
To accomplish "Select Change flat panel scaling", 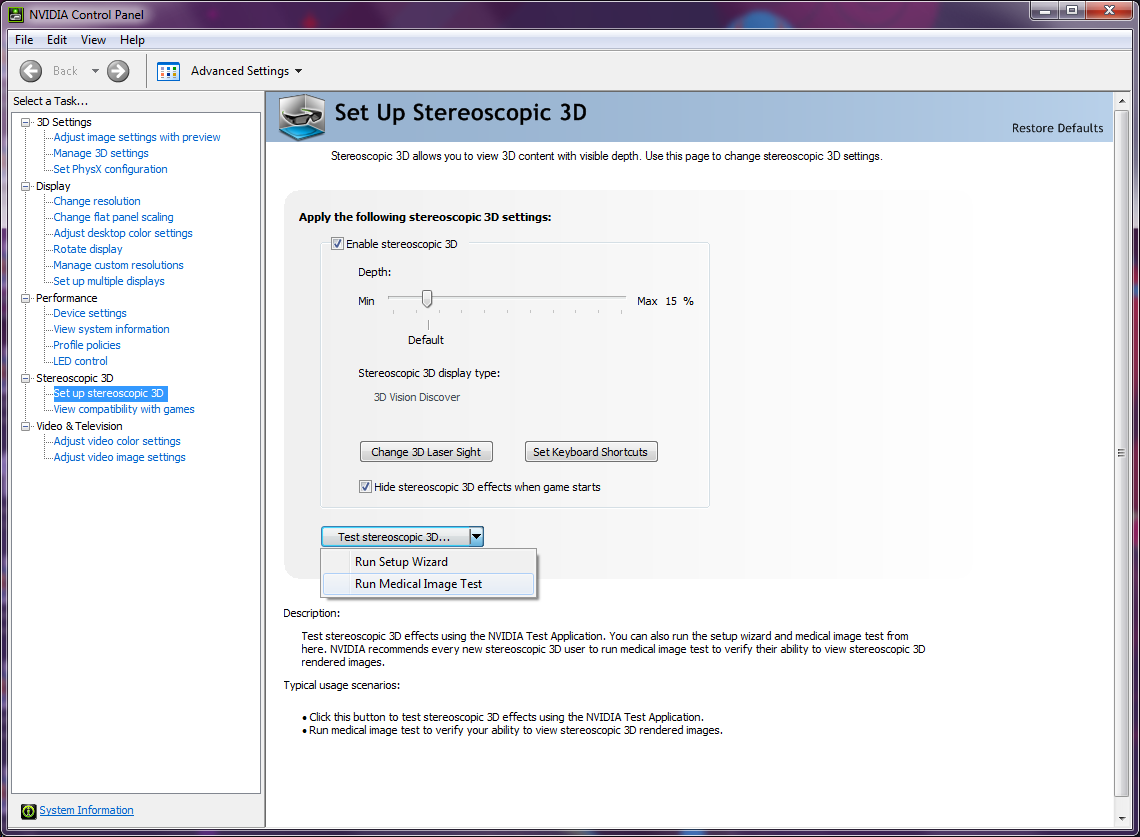I will coord(113,217).
